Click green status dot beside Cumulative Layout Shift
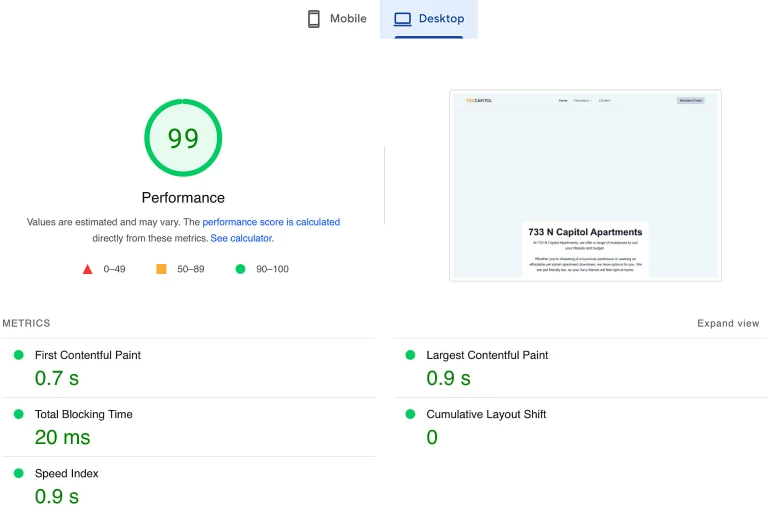This screenshot has width=768, height=521. [410, 414]
